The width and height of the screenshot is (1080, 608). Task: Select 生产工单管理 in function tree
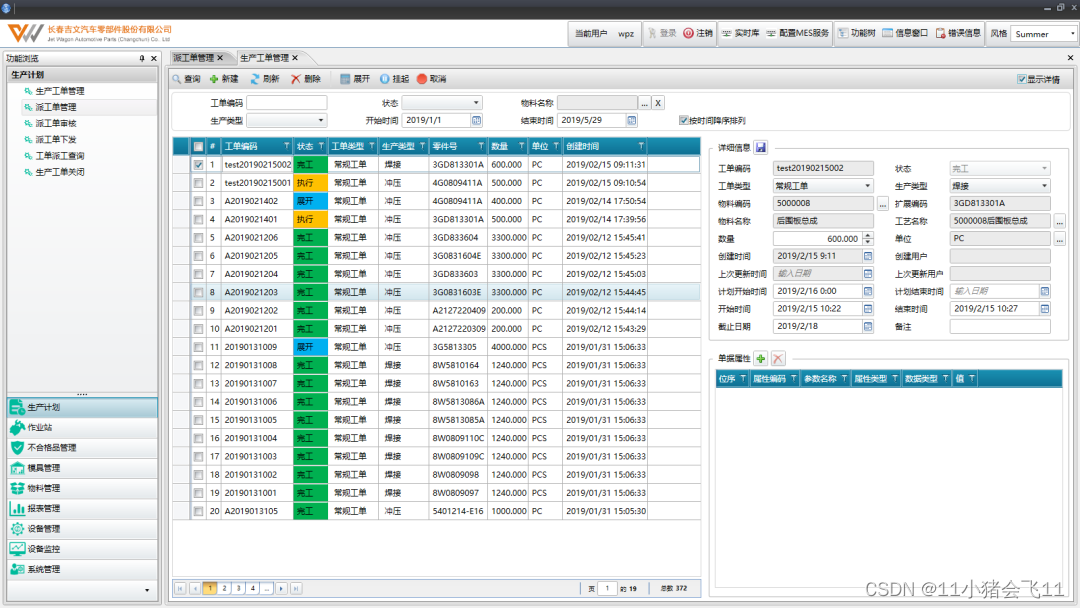60,91
